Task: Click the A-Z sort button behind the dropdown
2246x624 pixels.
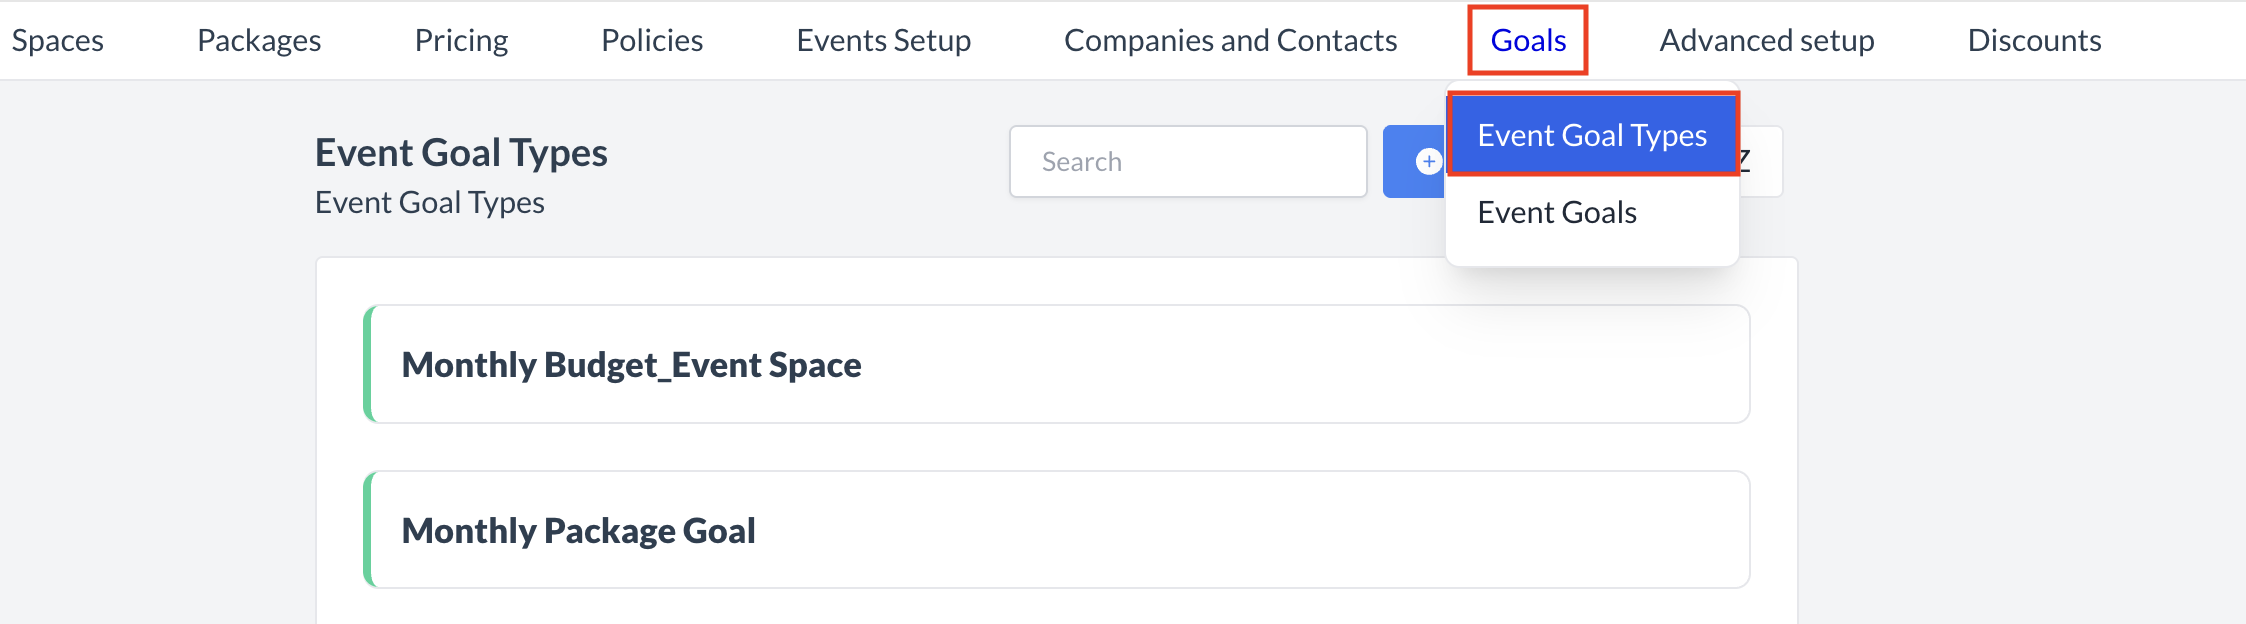Action: 1760,161
